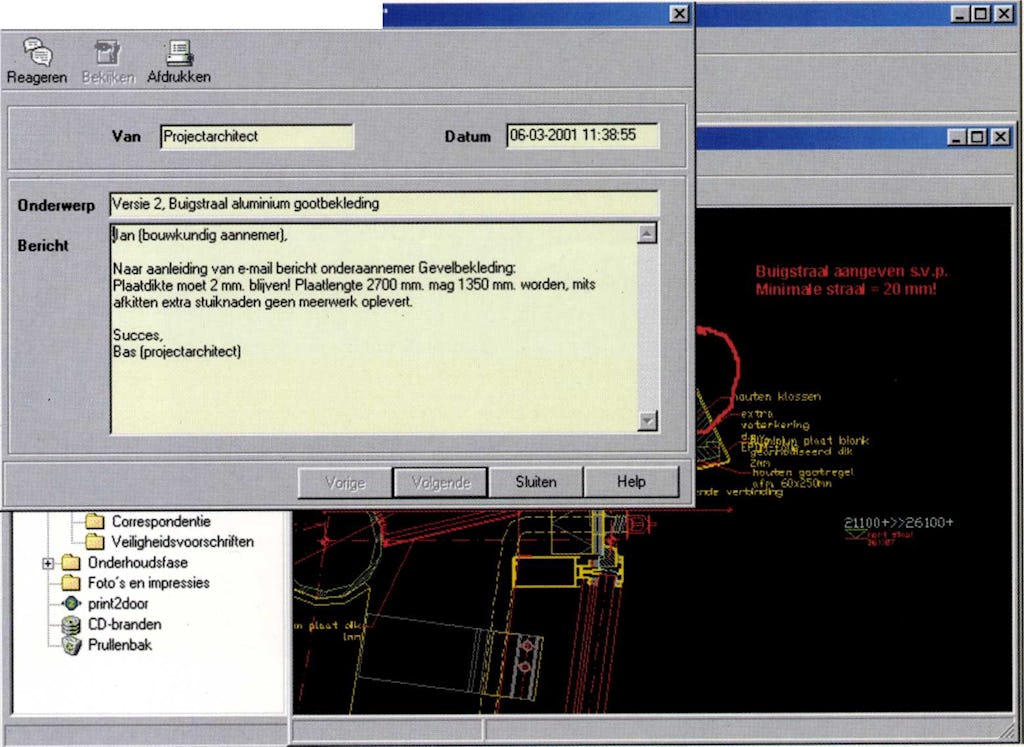
Task: Open the Correspondentie folder
Action: click(x=96, y=521)
